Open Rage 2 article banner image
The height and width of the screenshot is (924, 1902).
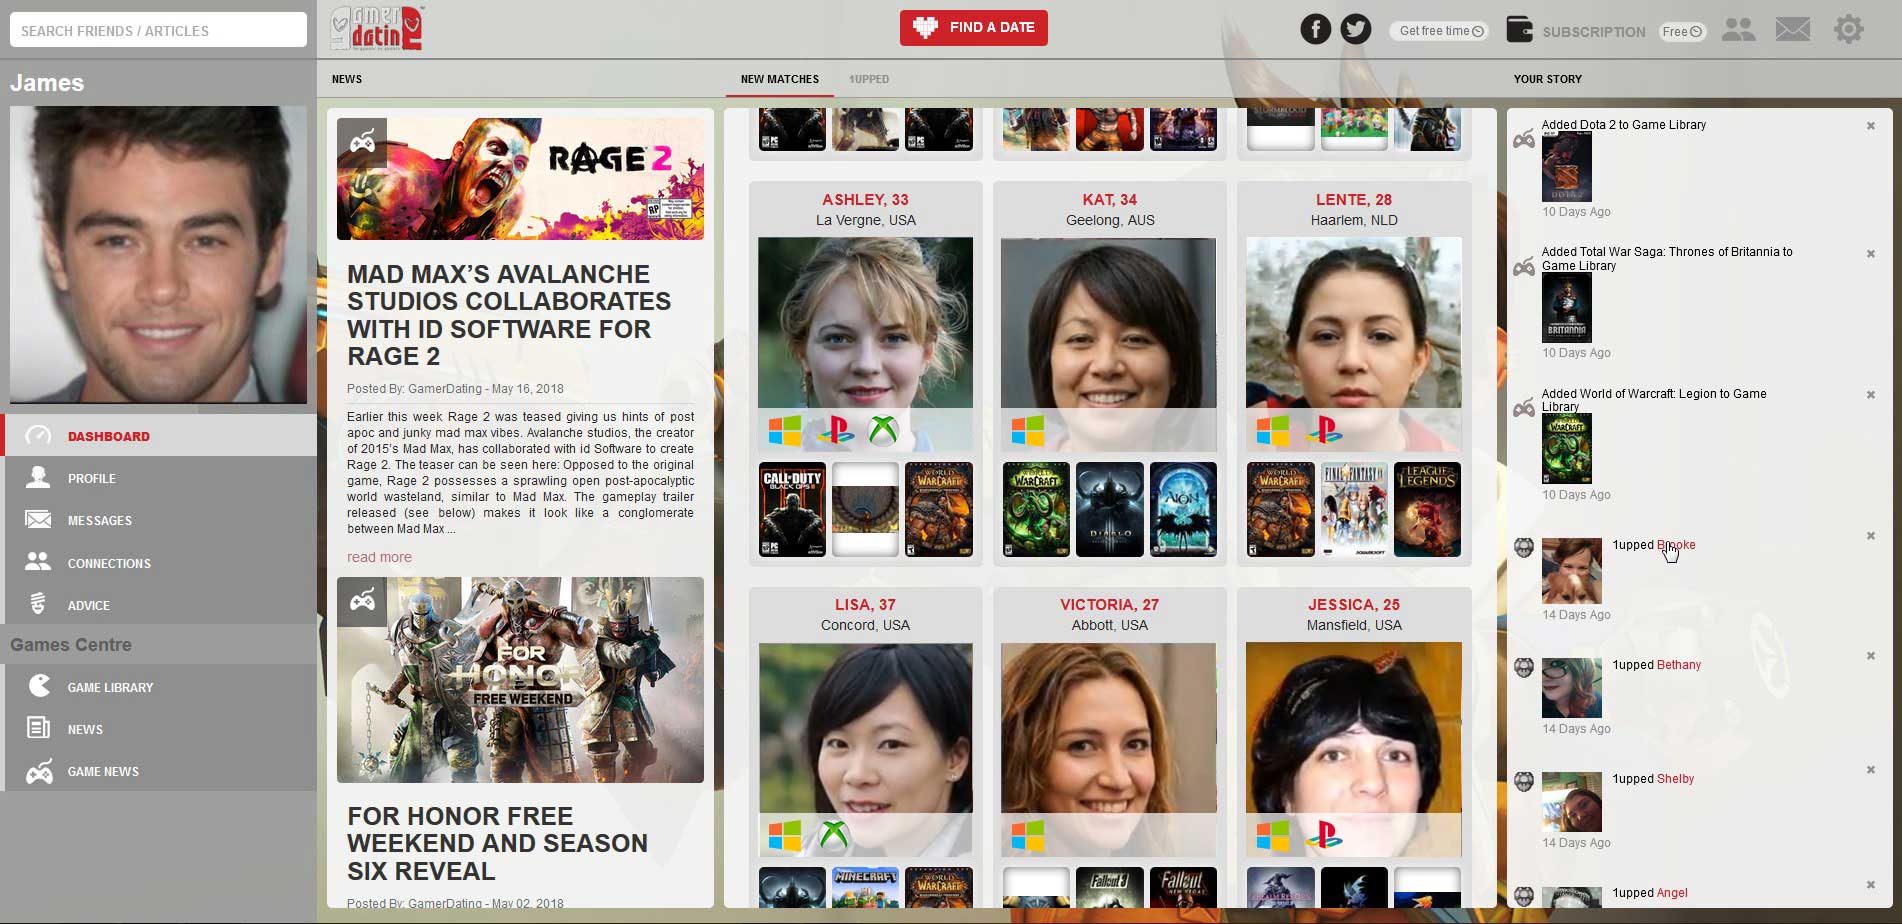[520, 179]
